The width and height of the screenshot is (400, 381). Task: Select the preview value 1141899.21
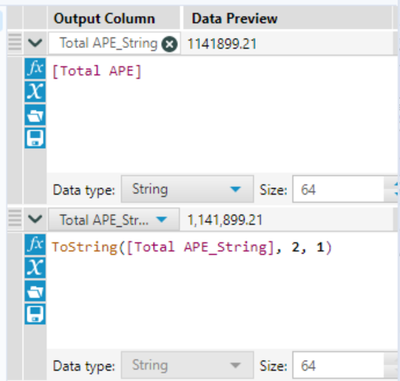[x=222, y=44]
